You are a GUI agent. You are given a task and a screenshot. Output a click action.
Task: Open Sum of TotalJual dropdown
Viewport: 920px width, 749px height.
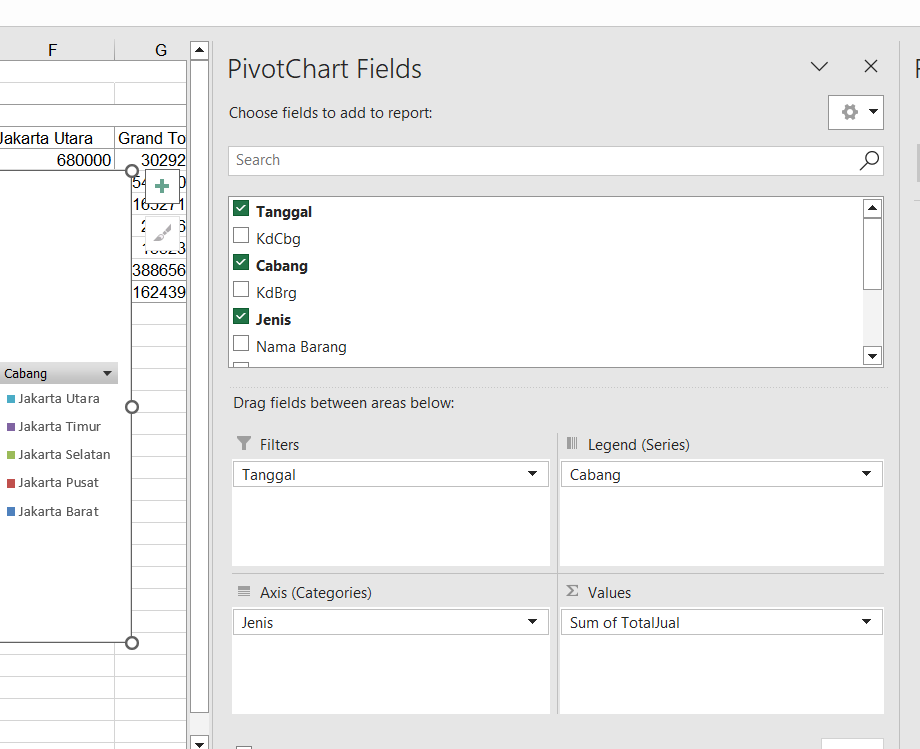pos(866,623)
